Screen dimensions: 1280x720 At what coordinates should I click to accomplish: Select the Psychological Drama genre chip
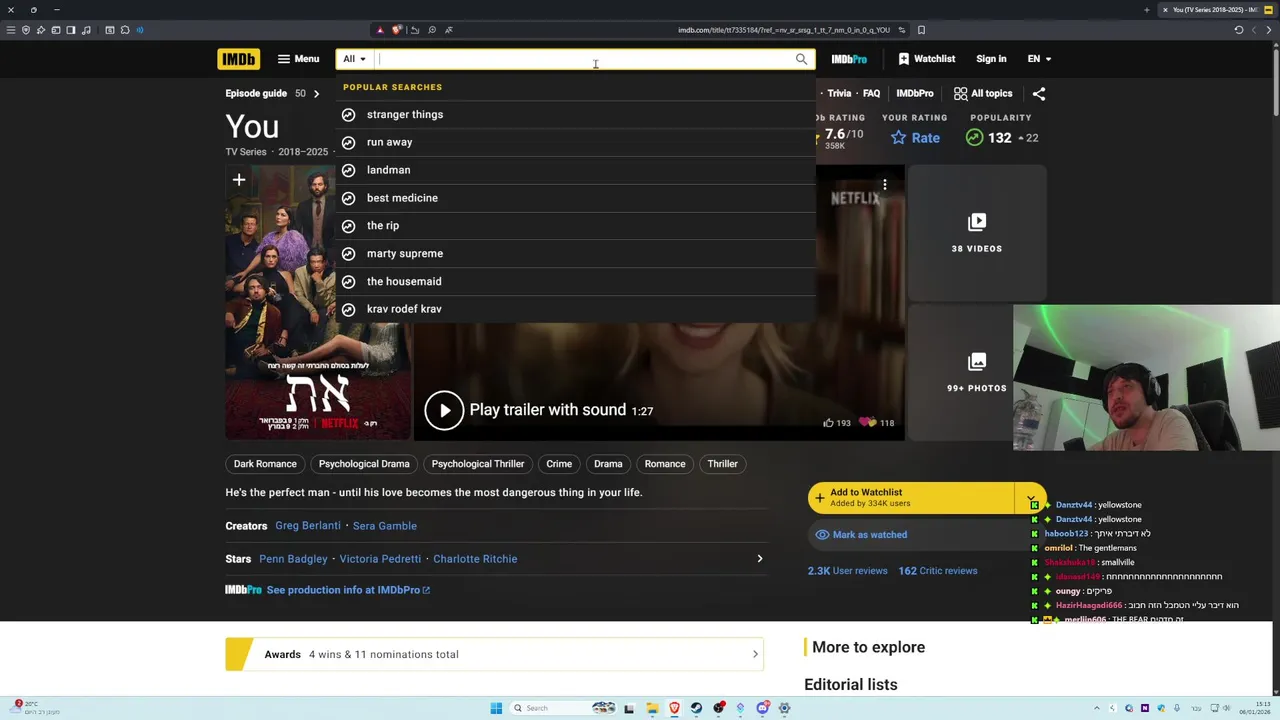point(364,464)
